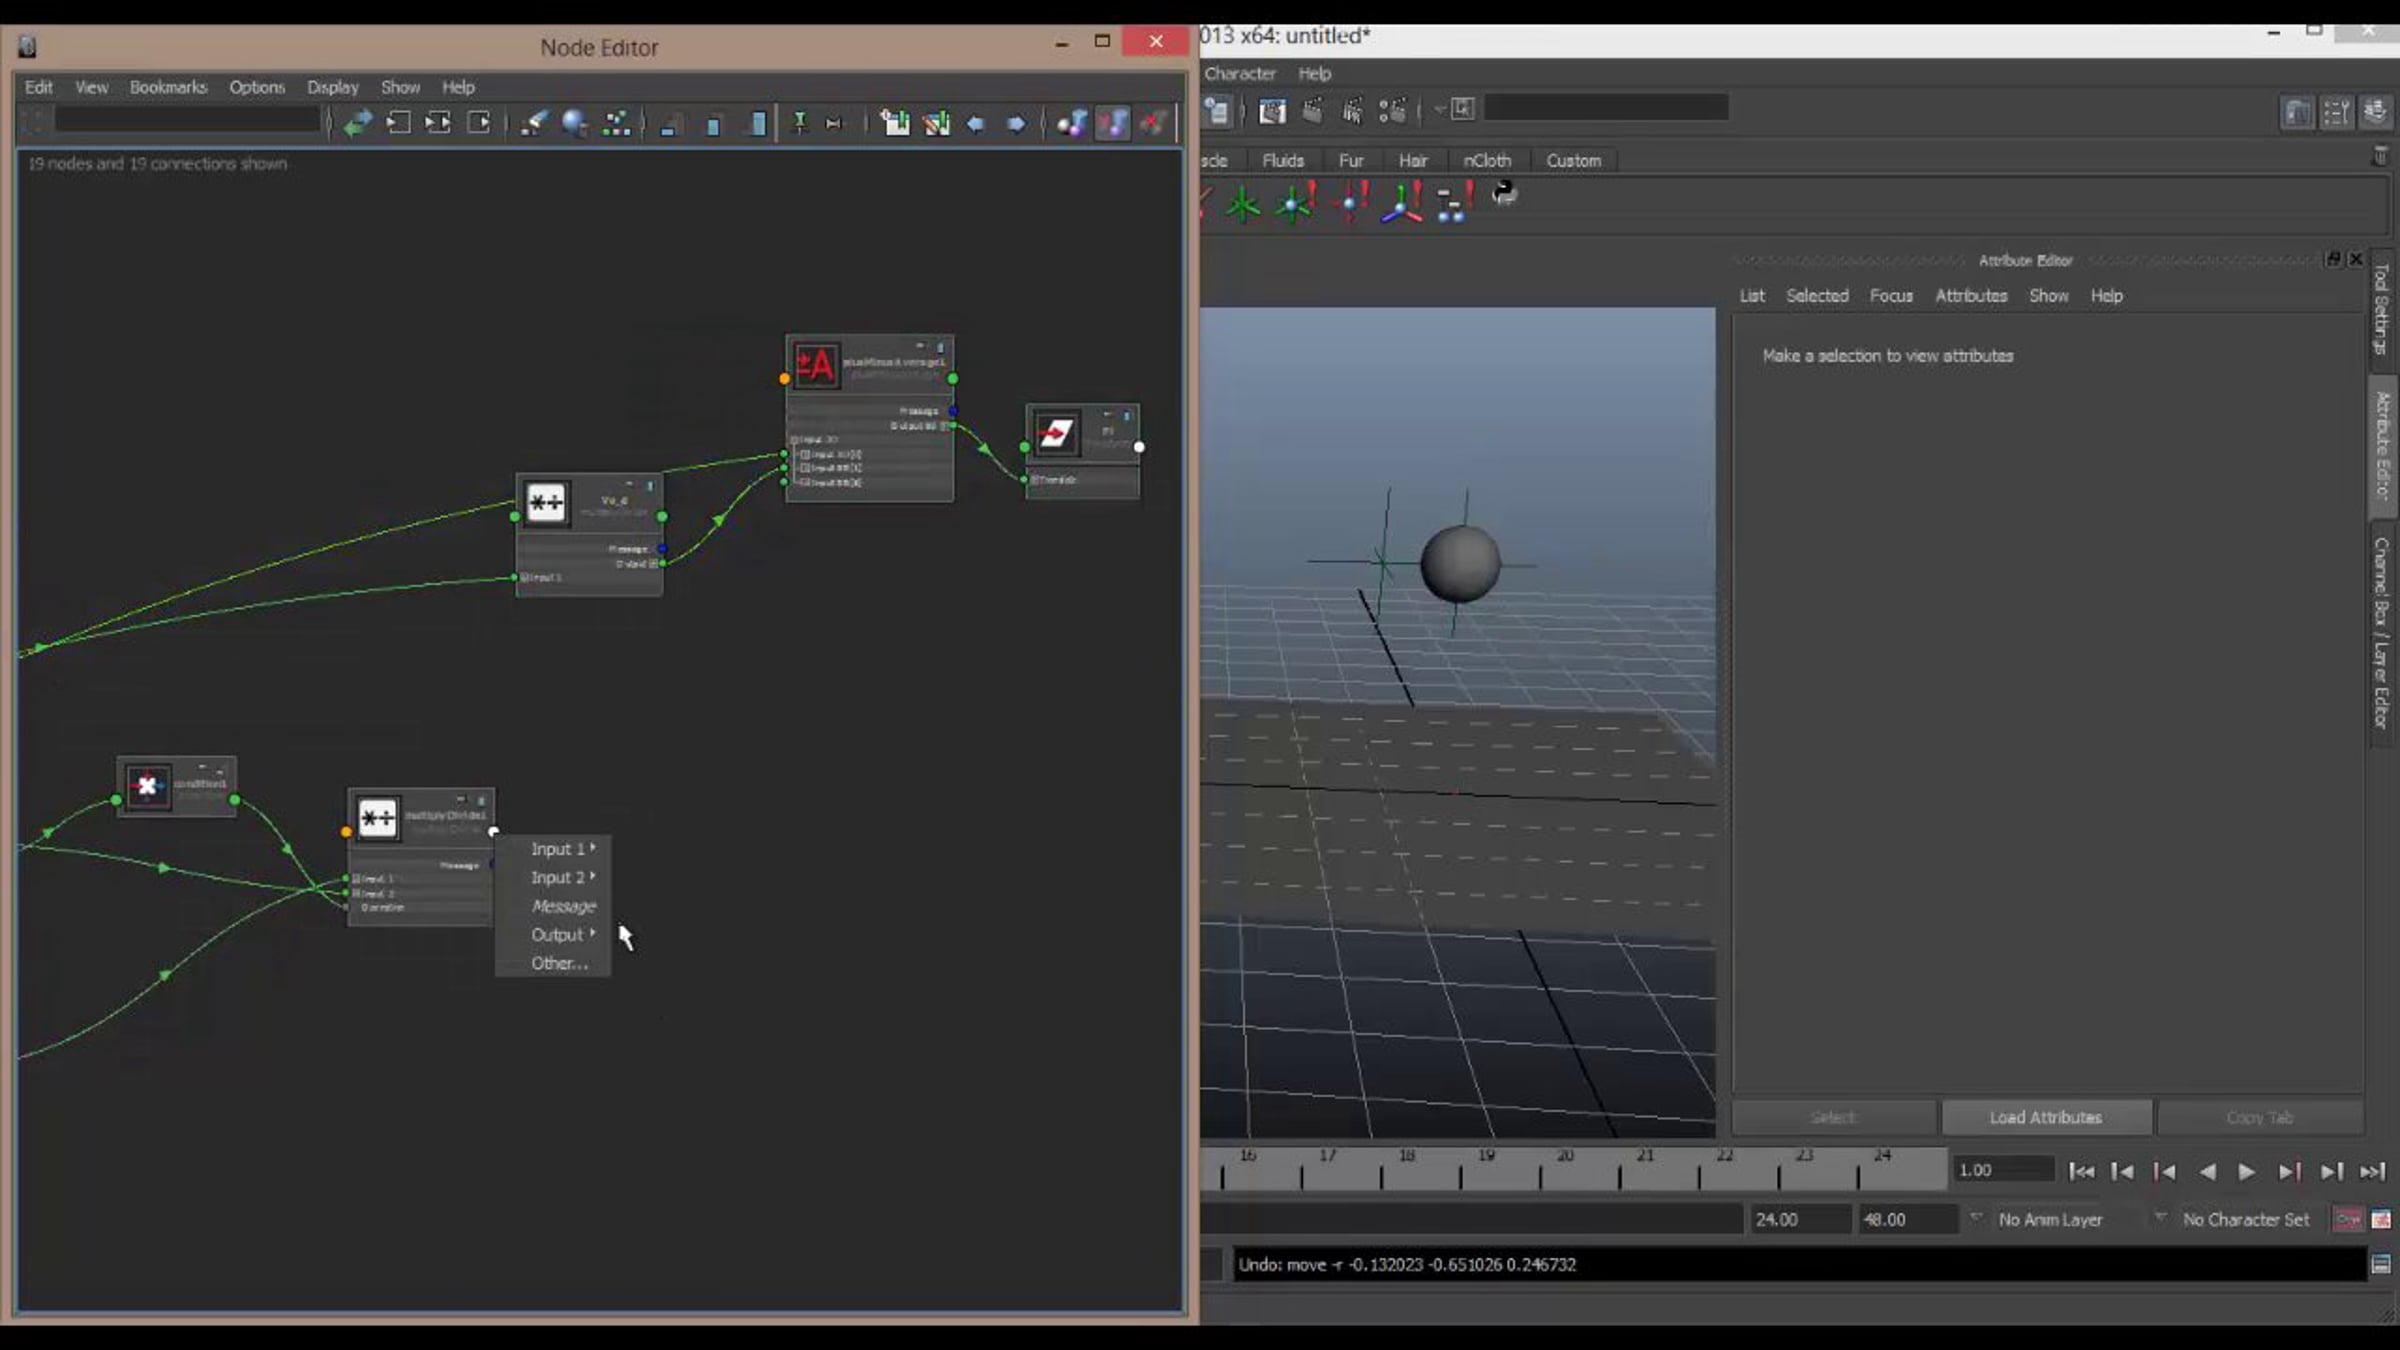Viewport: 2400px width, 1350px height.
Task: Open the Display menu in Node Editor
Action: [332, 87]
